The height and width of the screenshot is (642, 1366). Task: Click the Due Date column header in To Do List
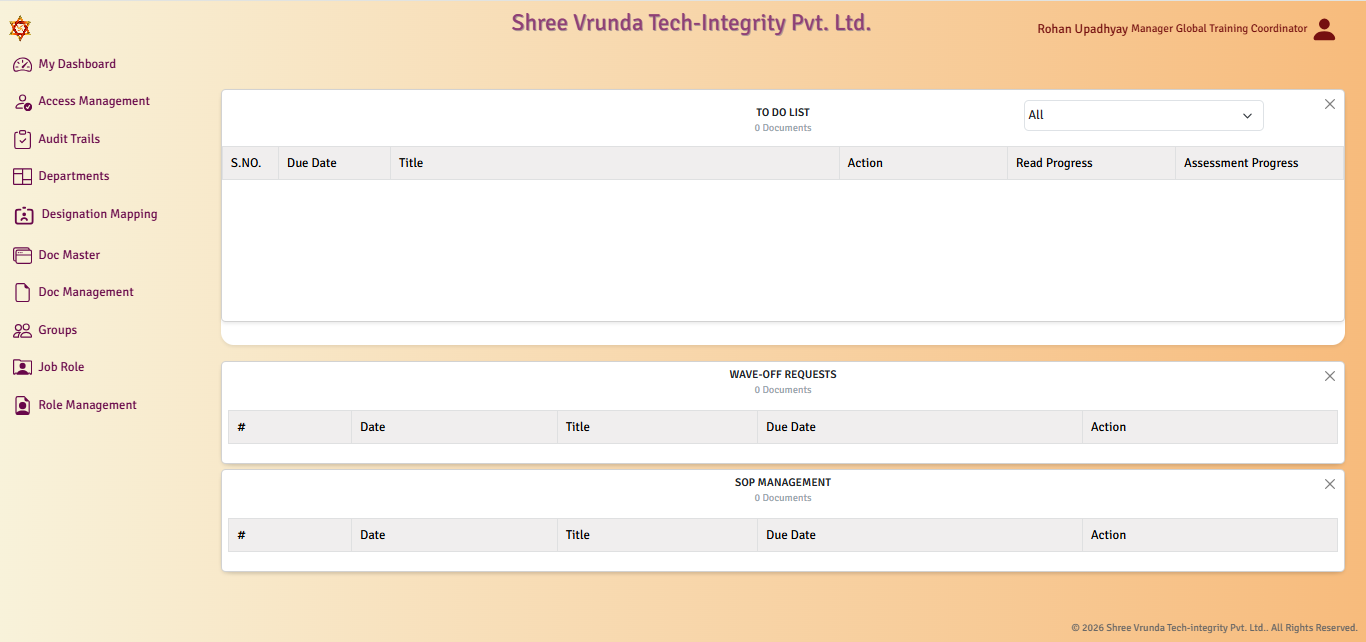point(312,163)
